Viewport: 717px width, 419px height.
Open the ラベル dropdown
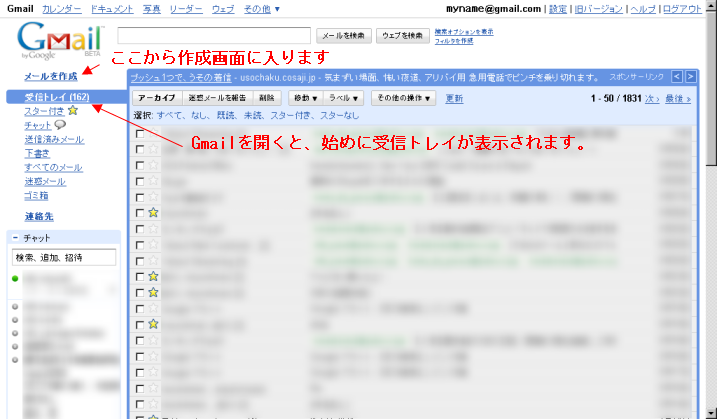(x=343, y=98)
